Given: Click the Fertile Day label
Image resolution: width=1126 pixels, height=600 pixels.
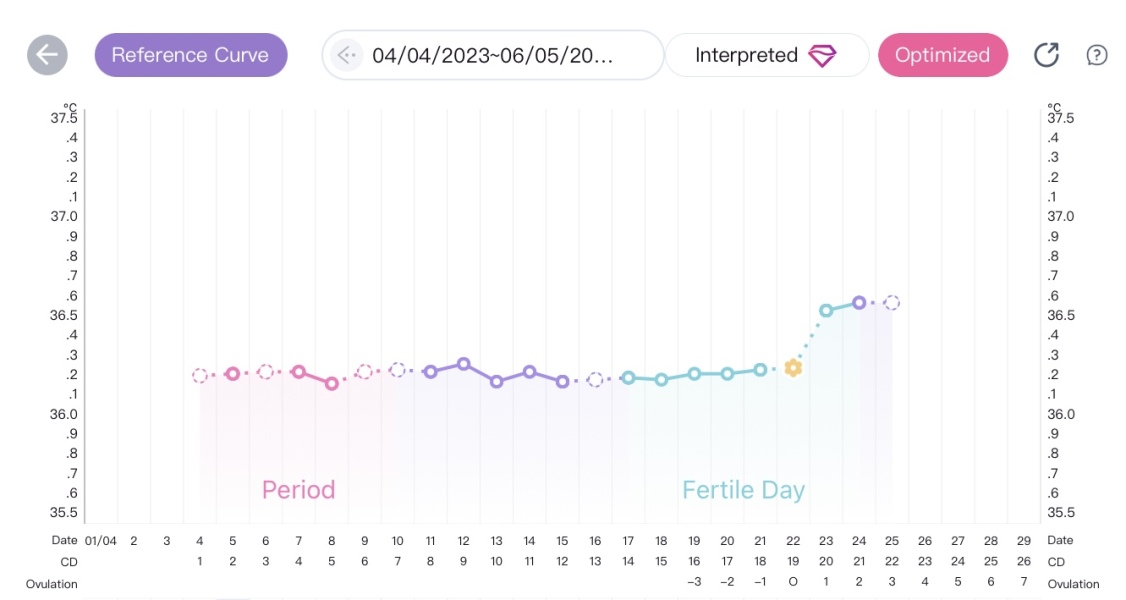Looking at the screenshot, I should [x=743, y=490].
